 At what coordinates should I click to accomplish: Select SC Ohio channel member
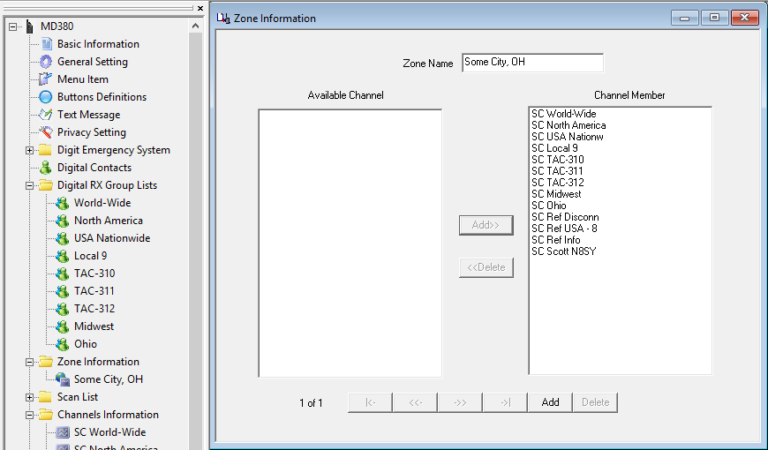click(549, 206)
